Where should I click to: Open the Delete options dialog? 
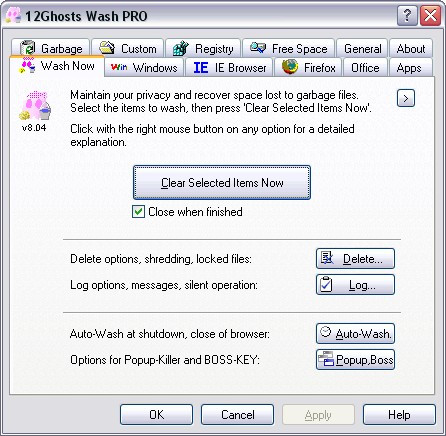[x=355, y=258]
